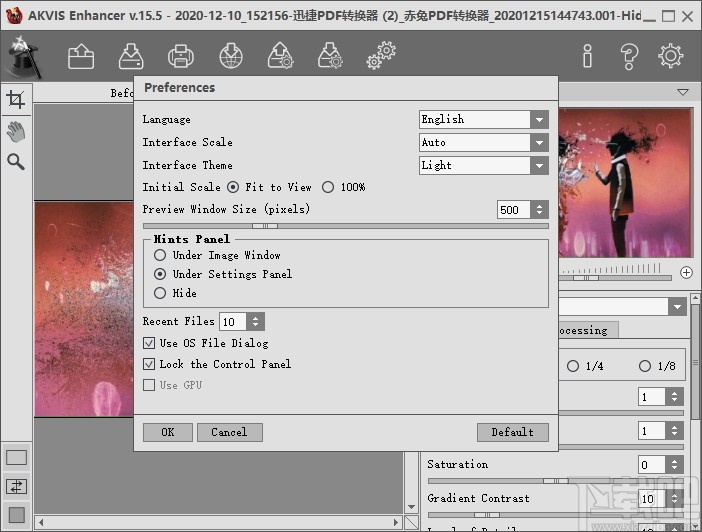Switch to the Post Processing tab

click(589, 330)
